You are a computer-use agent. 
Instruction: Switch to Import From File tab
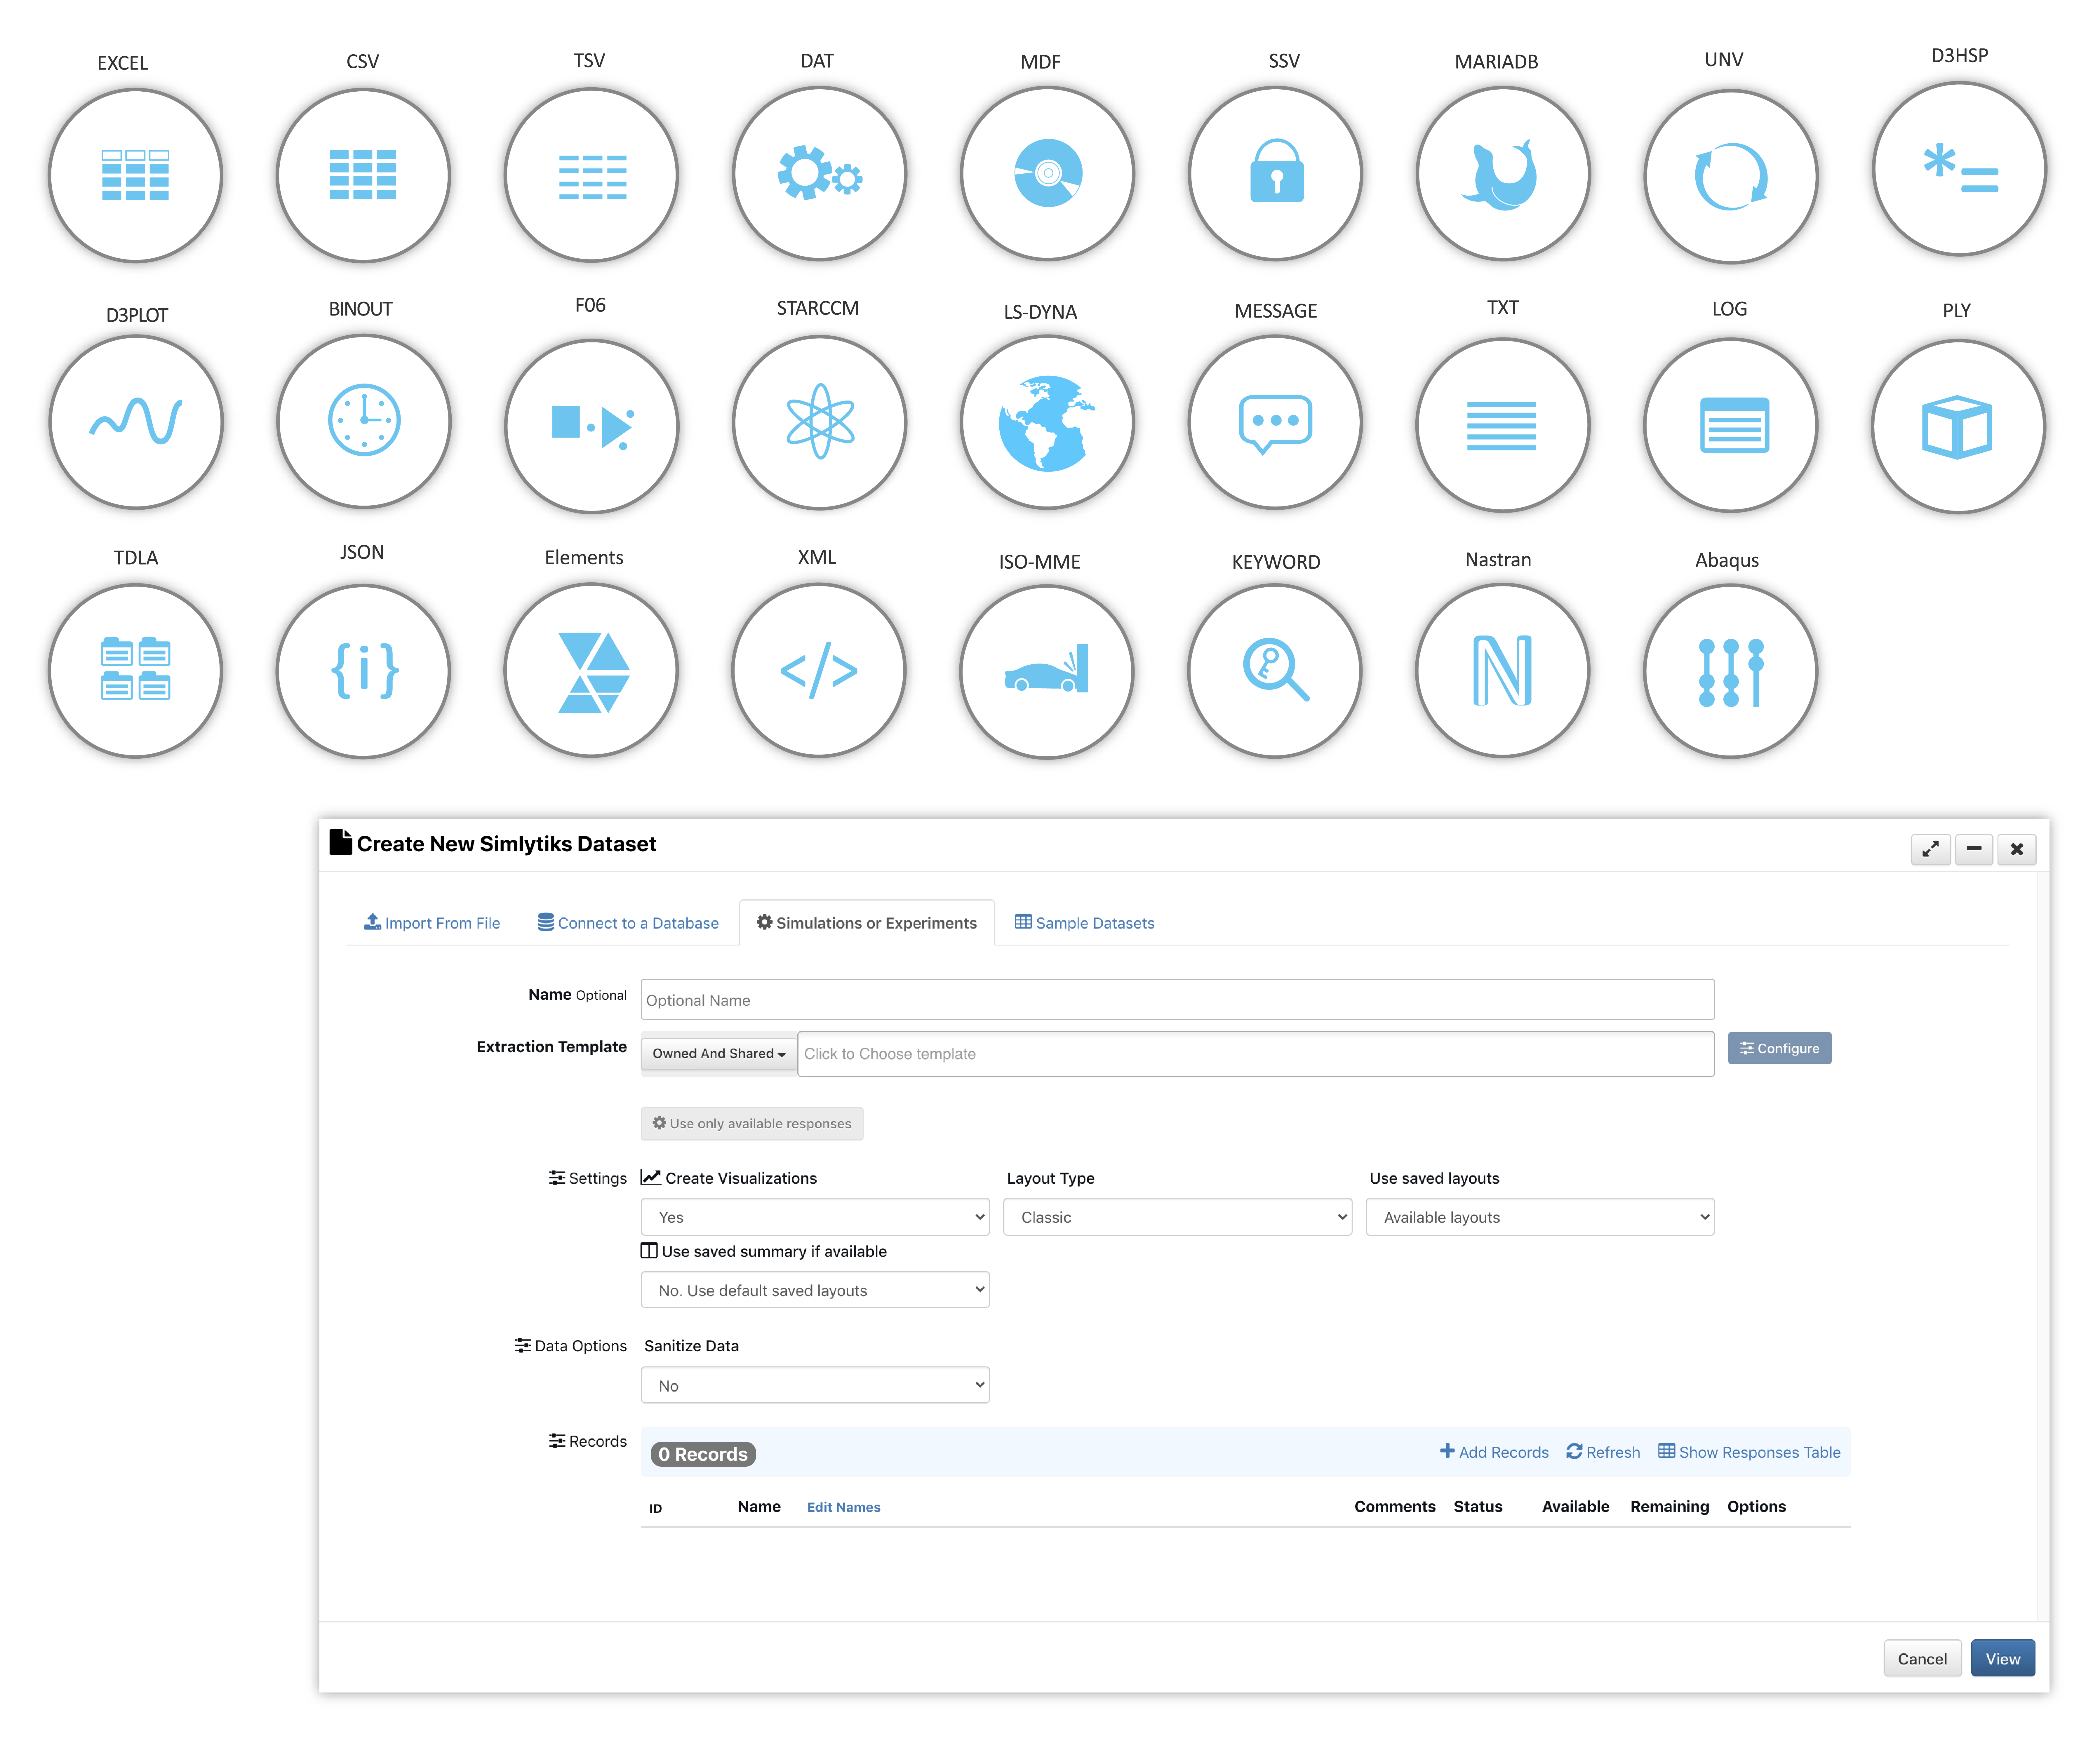point(432,923)
